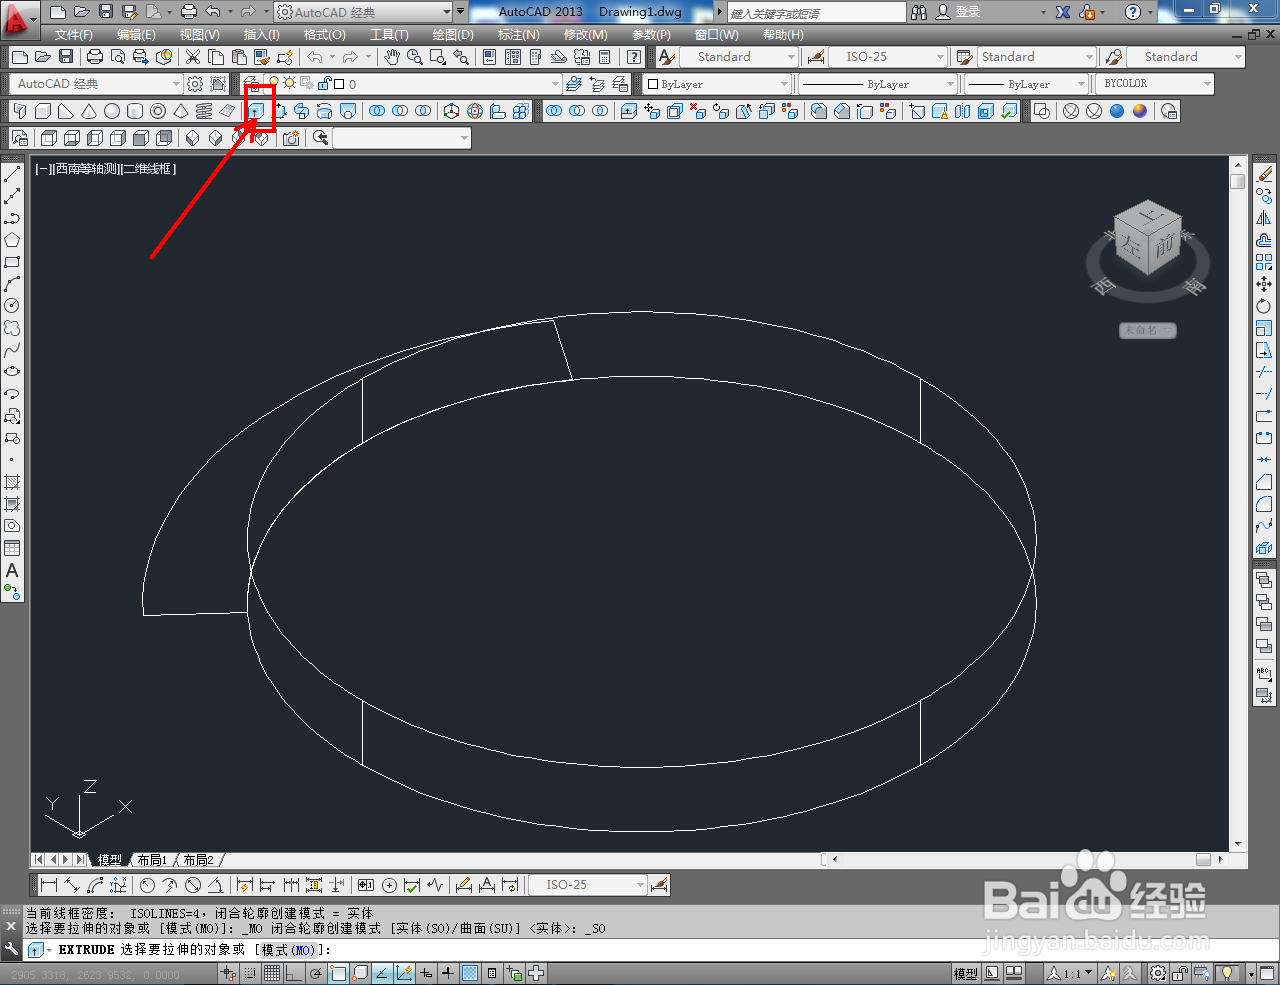The width and height of the screenshot is (1280, 985).
Task: Open the ByLayer color dropdown
Action: [x=718, y=84]
